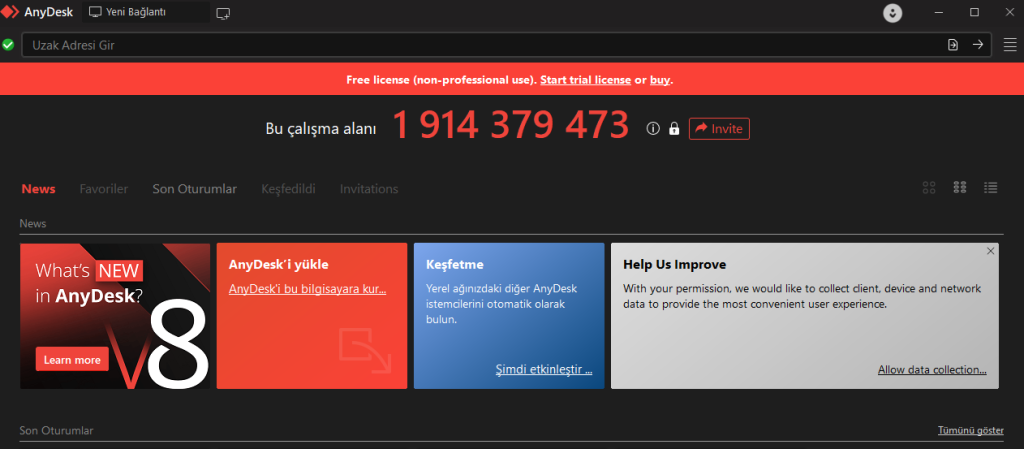Click the Keşfetme blue card
1024x449 pixels.
coord(509,316)
